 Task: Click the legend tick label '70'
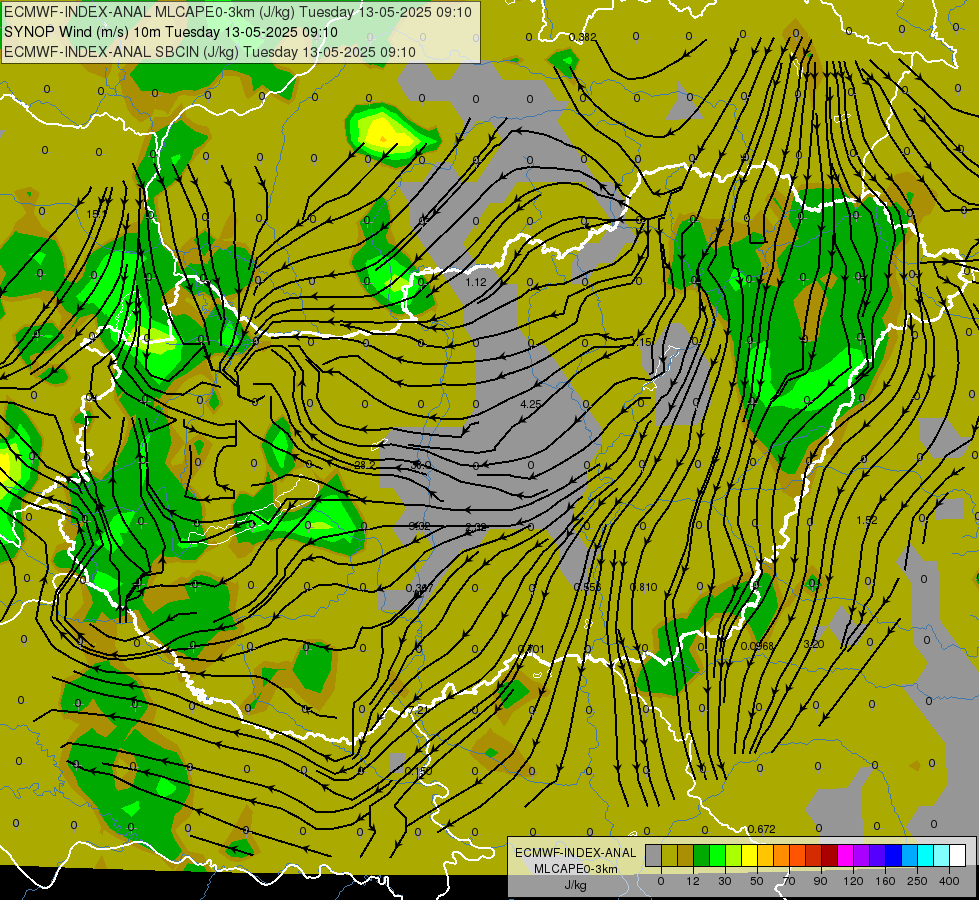[789, 881]
